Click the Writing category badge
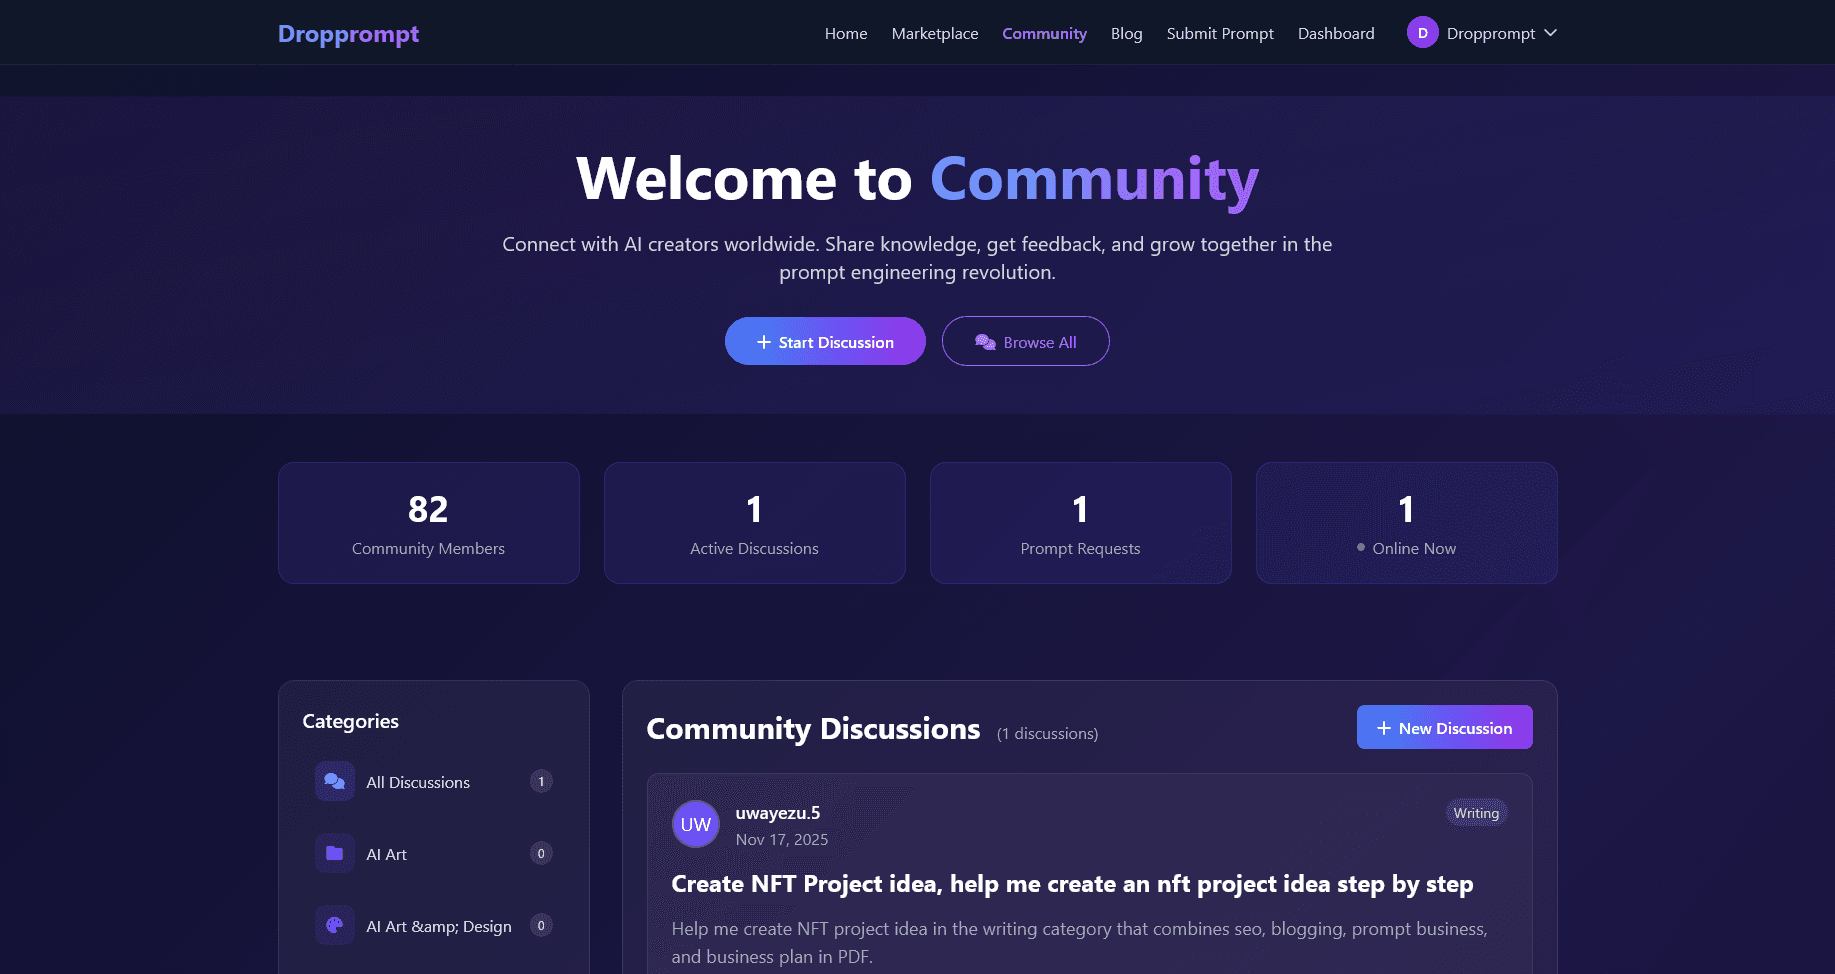This screenshot has height=974, width=1835. 1476,813
